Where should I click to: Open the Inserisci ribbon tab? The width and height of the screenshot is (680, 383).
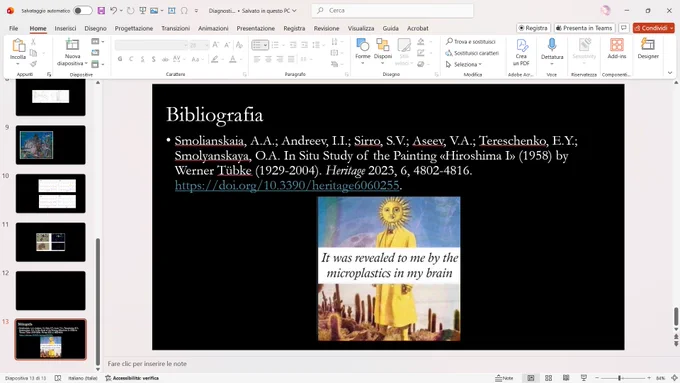(x=65, y=28)
